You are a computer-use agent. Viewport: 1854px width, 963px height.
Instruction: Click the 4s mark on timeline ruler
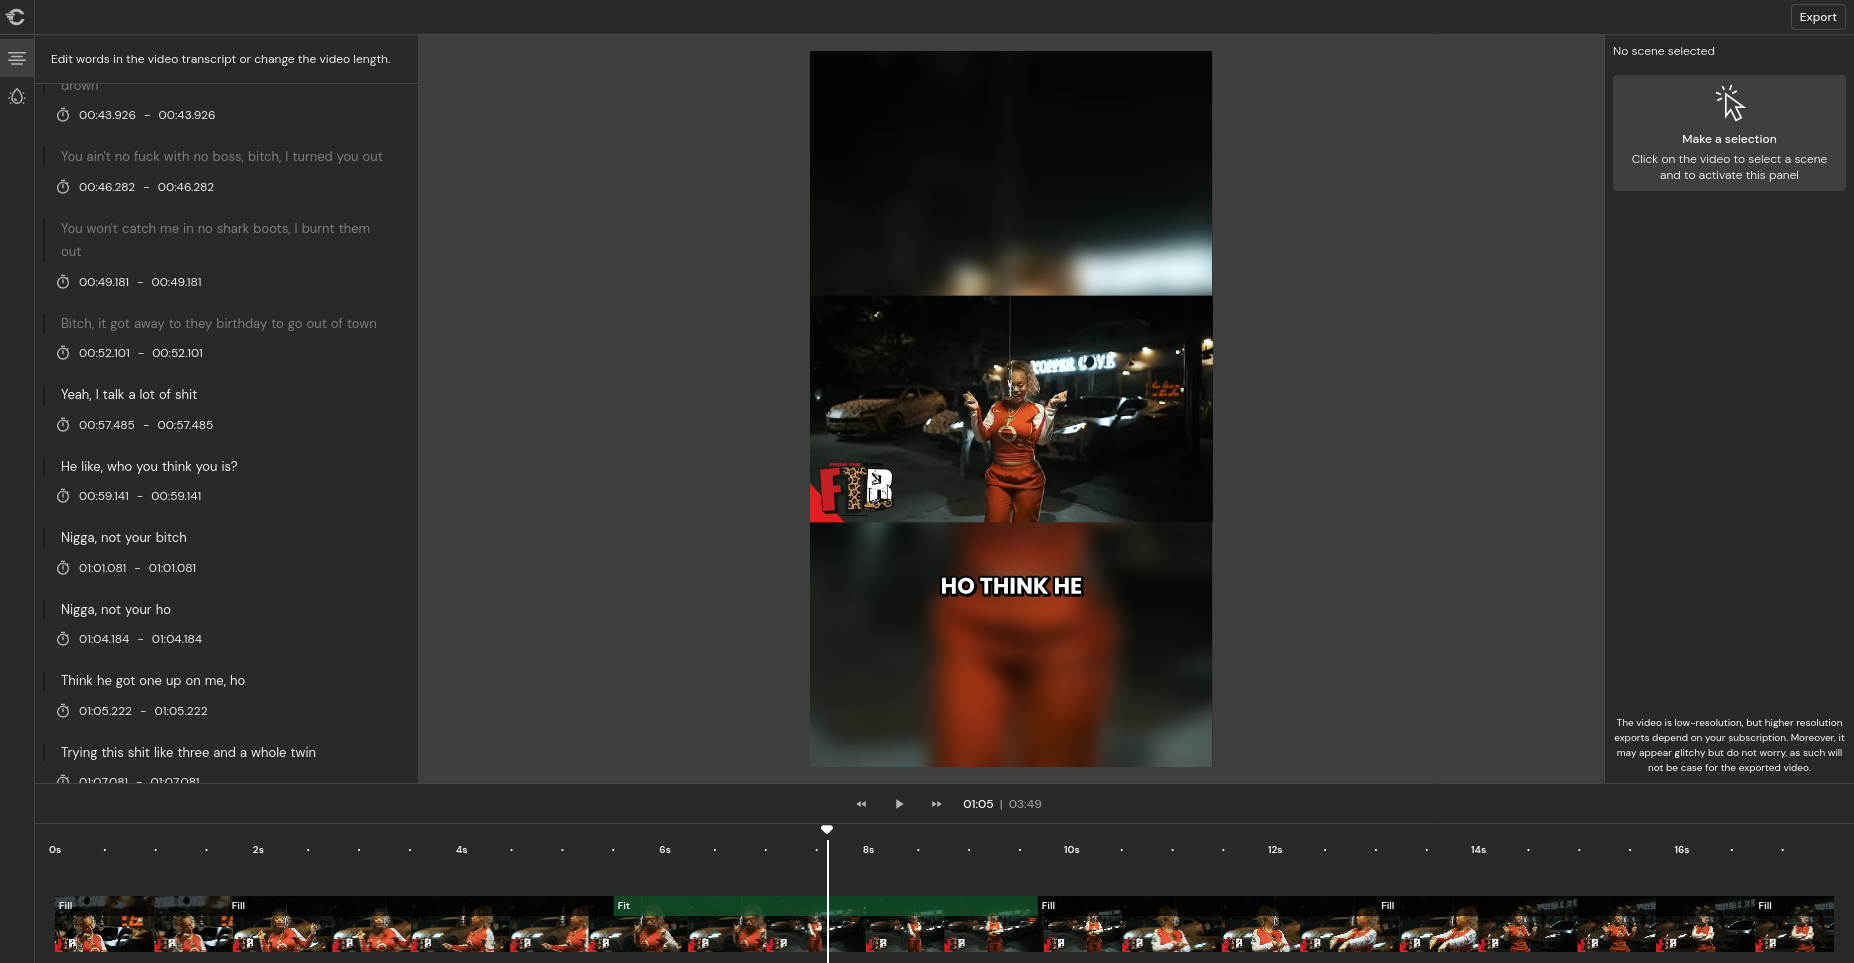point(461,850)
